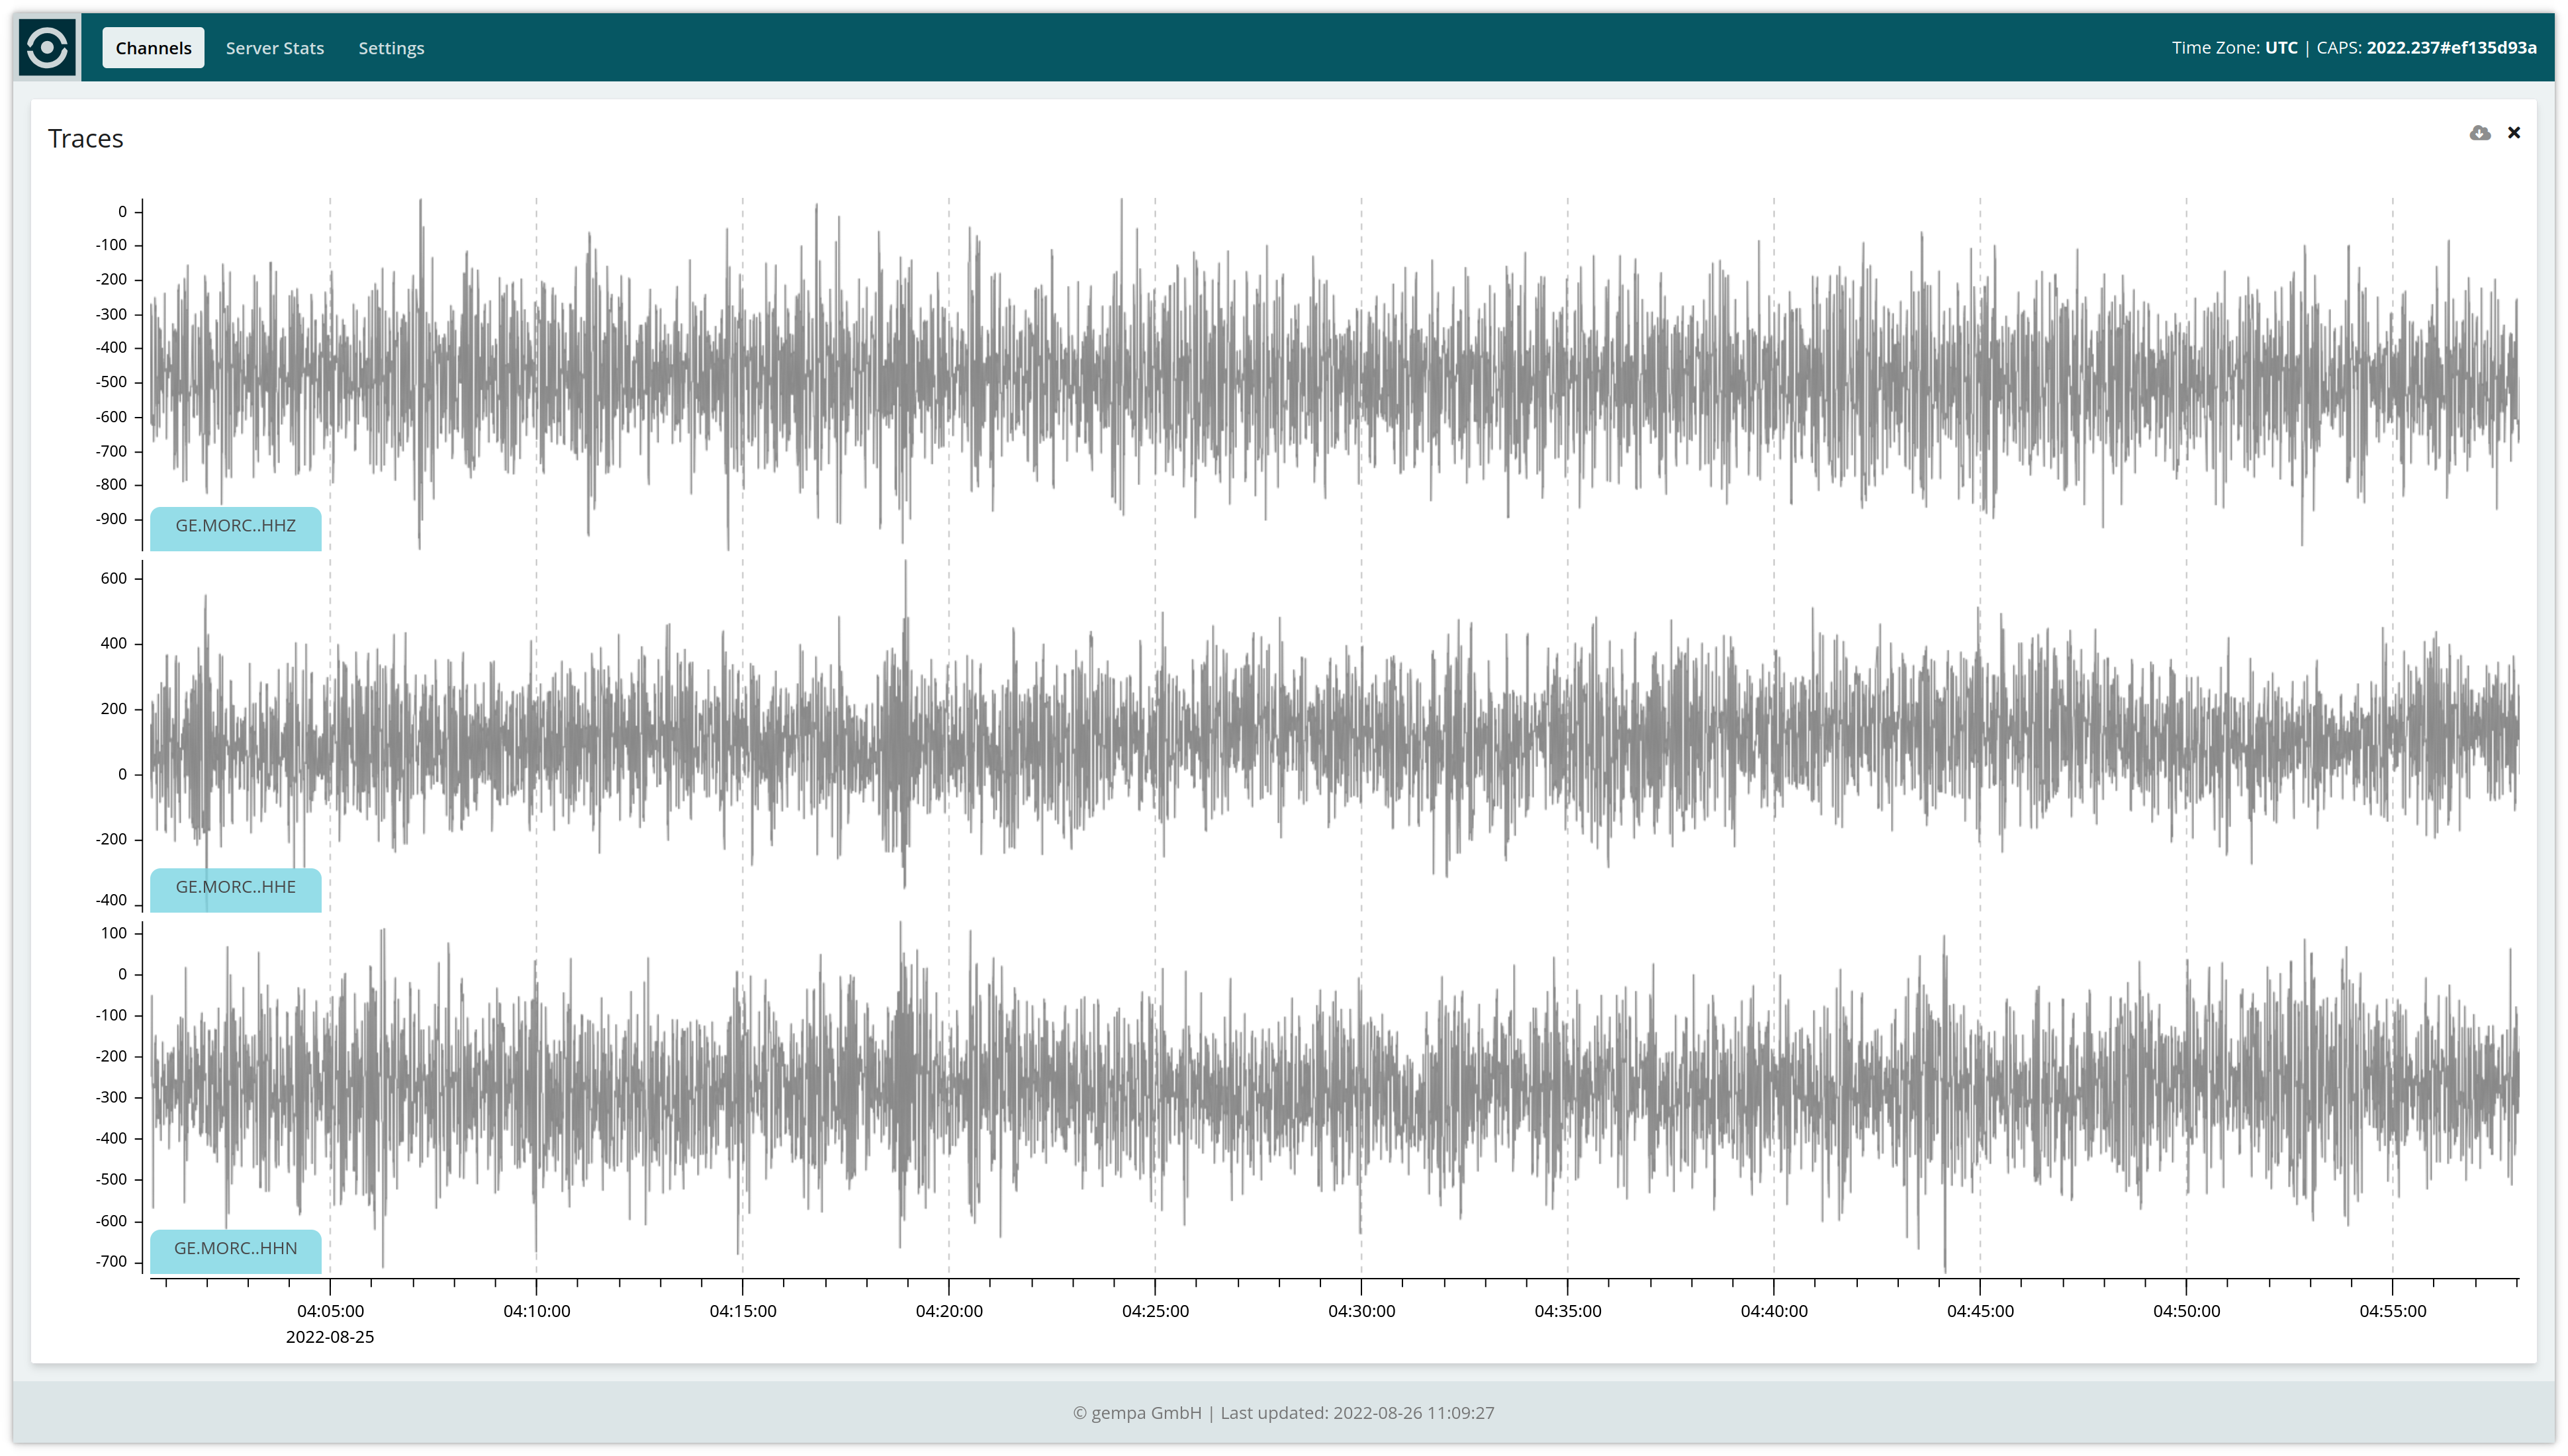Download traces using the cloud icon
Screen dimensions: 2568x1456
point(2479,133)
